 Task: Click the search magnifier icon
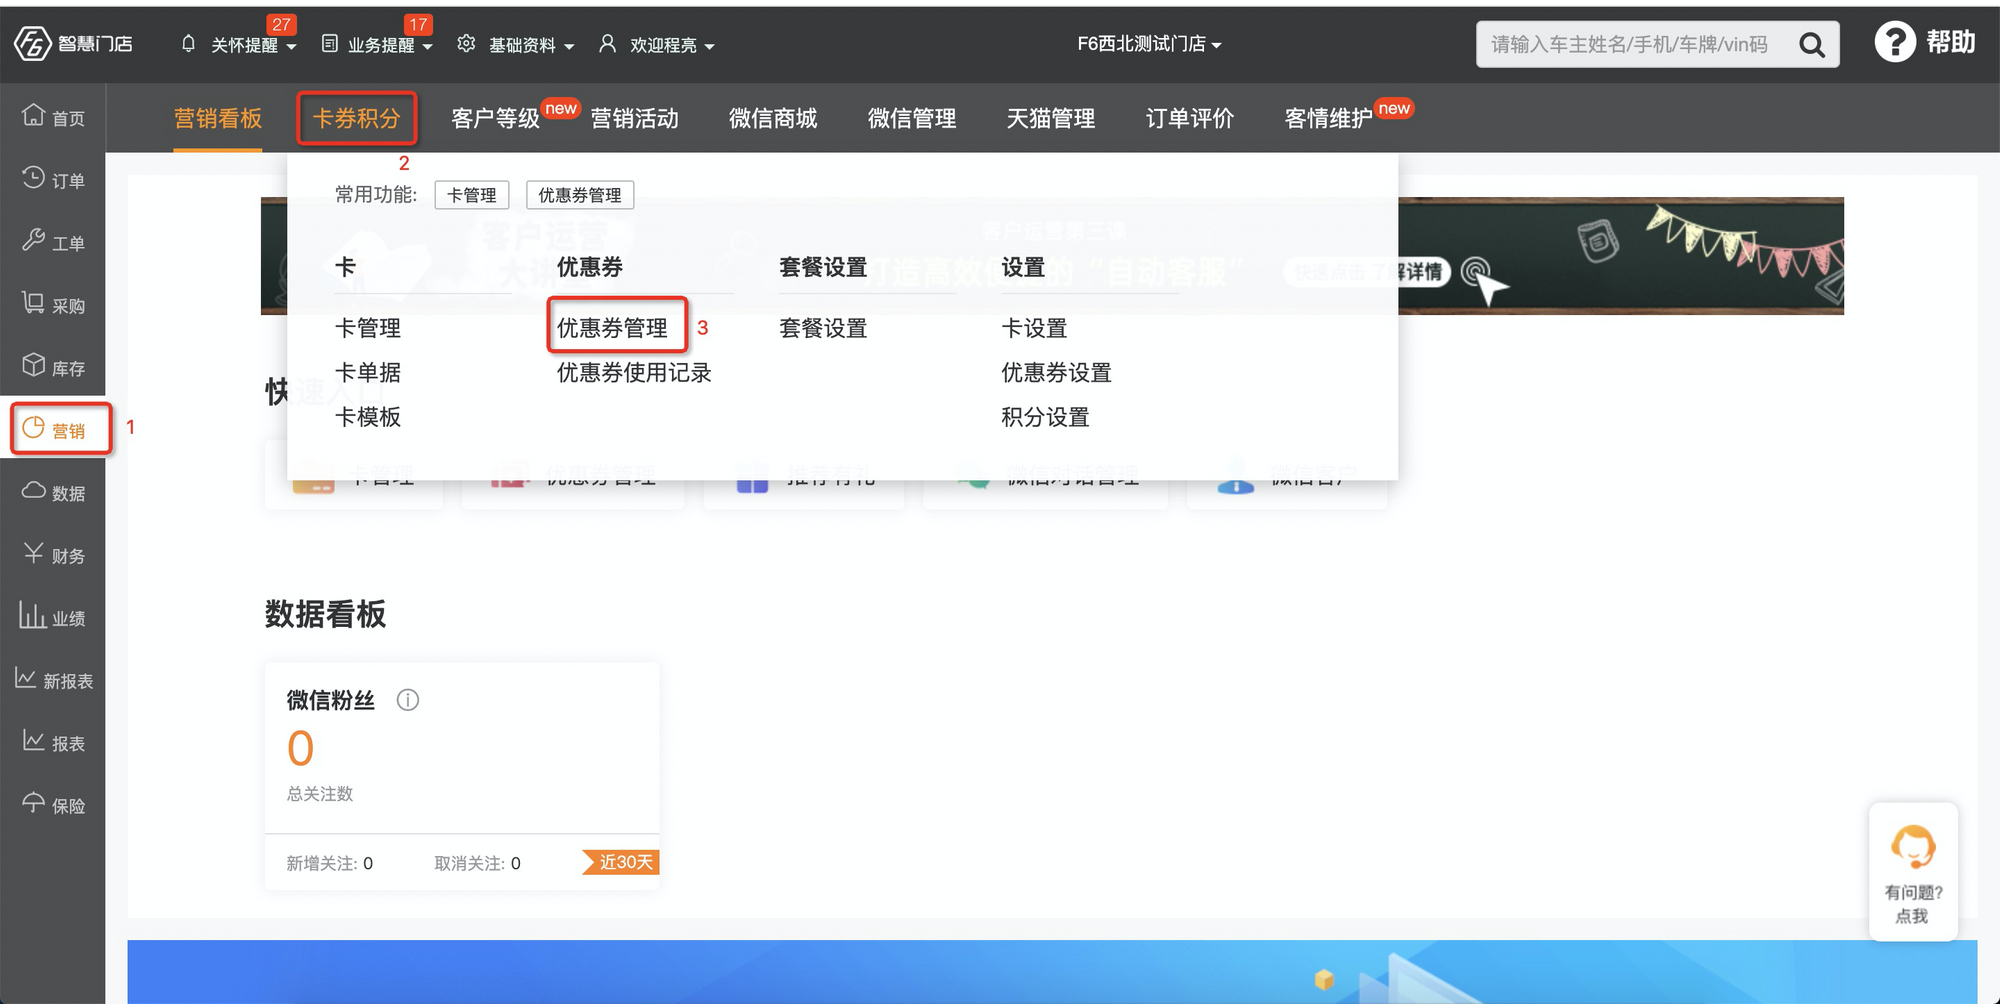1812,45
